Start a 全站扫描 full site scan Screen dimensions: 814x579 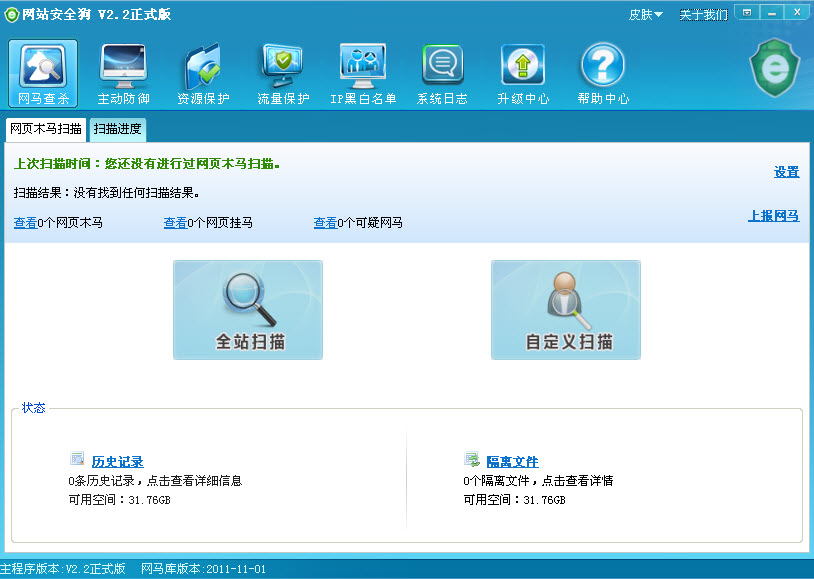coord(247,310)
